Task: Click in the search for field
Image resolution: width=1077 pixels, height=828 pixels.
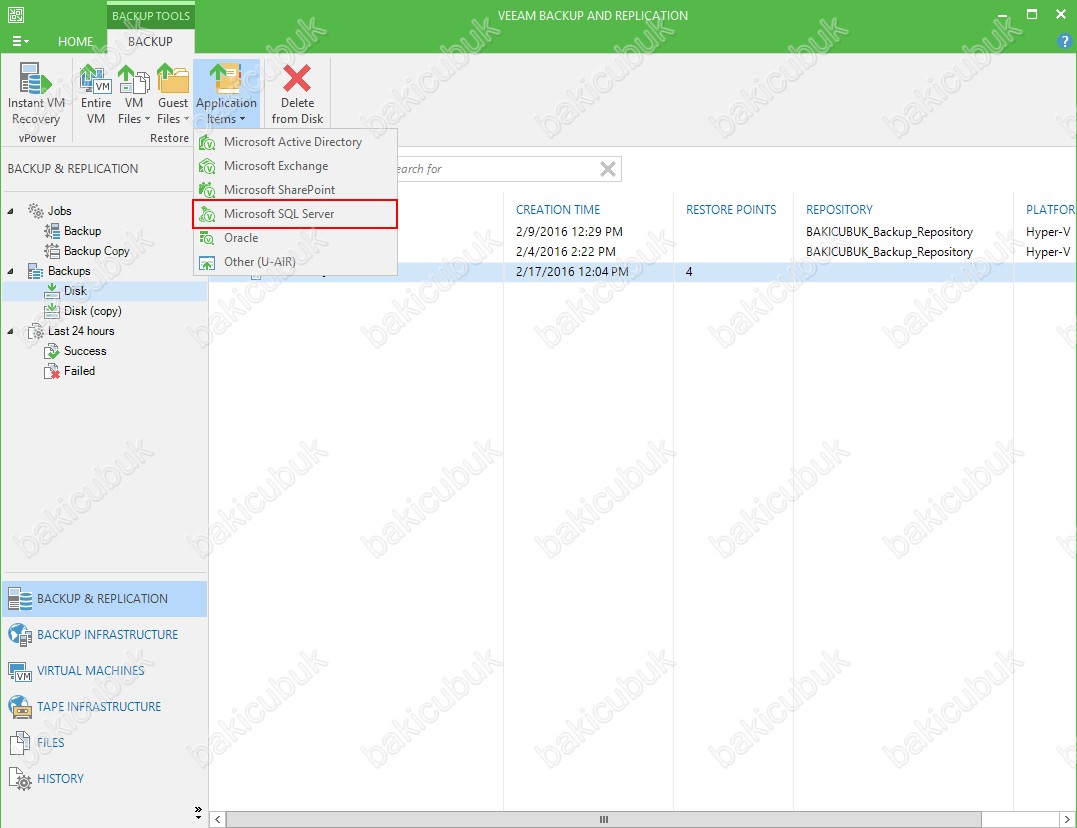Action: [x=495, y=169]
